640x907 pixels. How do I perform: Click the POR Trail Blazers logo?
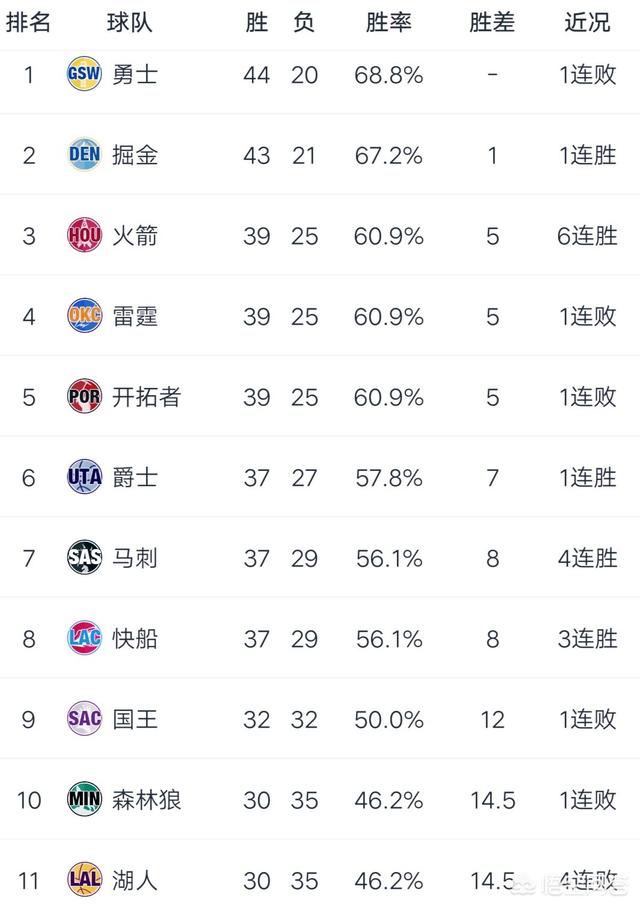(84, 396)
